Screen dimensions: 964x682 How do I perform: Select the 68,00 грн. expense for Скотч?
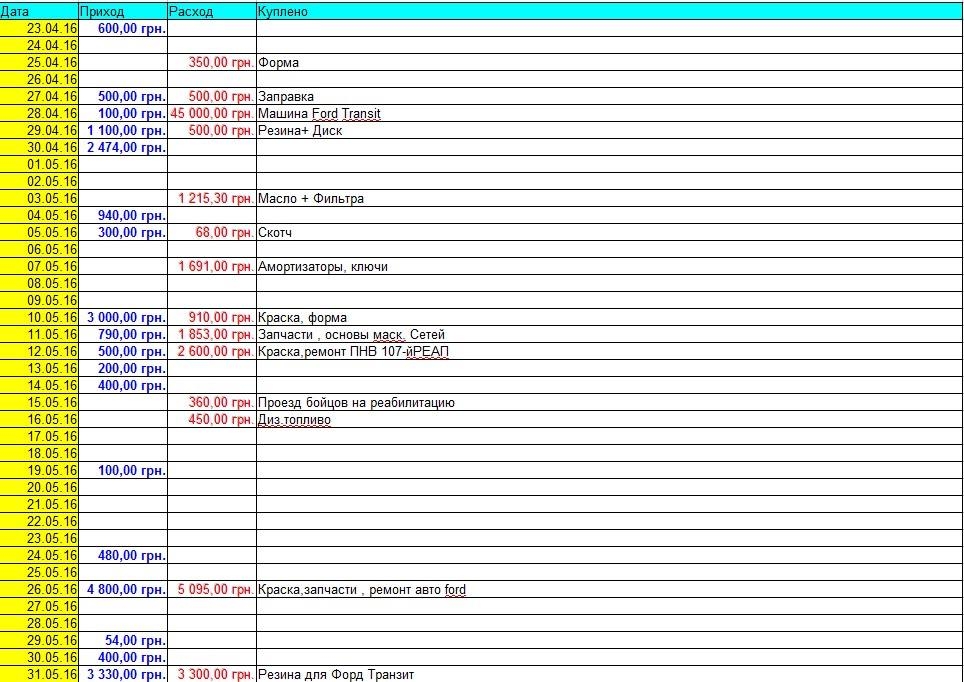point(212,232)
